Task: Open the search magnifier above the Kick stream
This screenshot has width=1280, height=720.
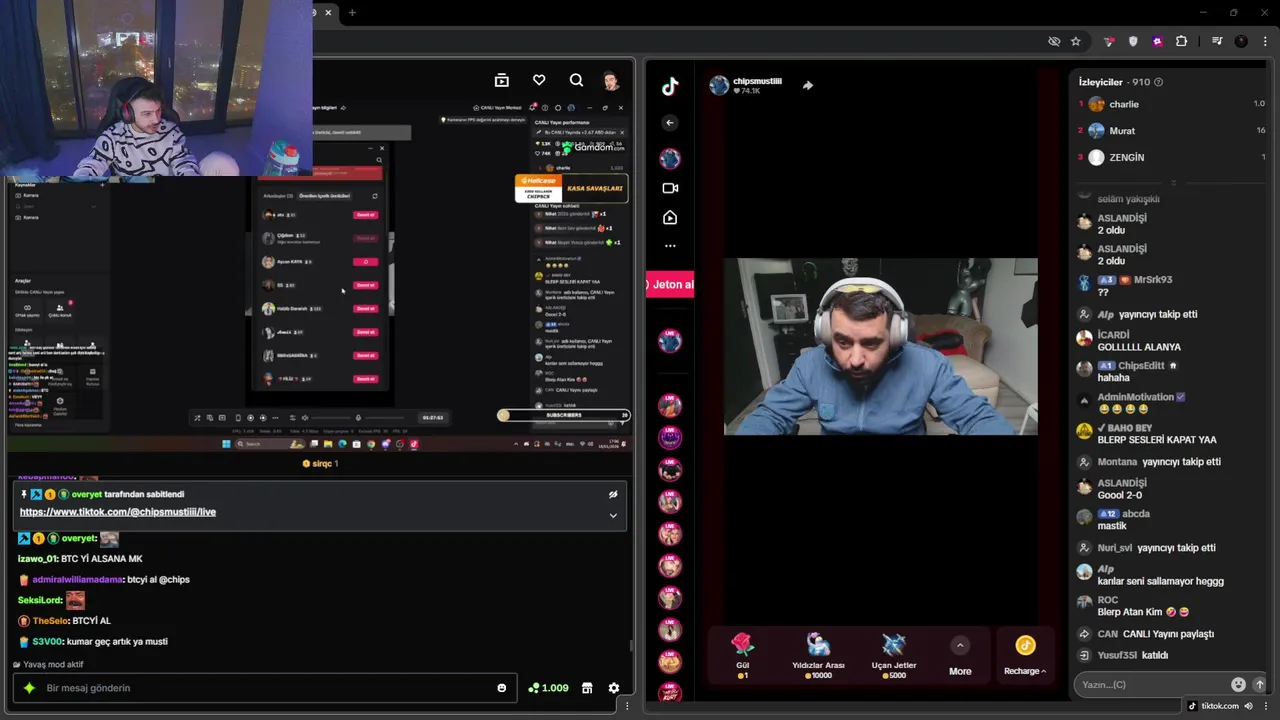Action: point(576,80)
